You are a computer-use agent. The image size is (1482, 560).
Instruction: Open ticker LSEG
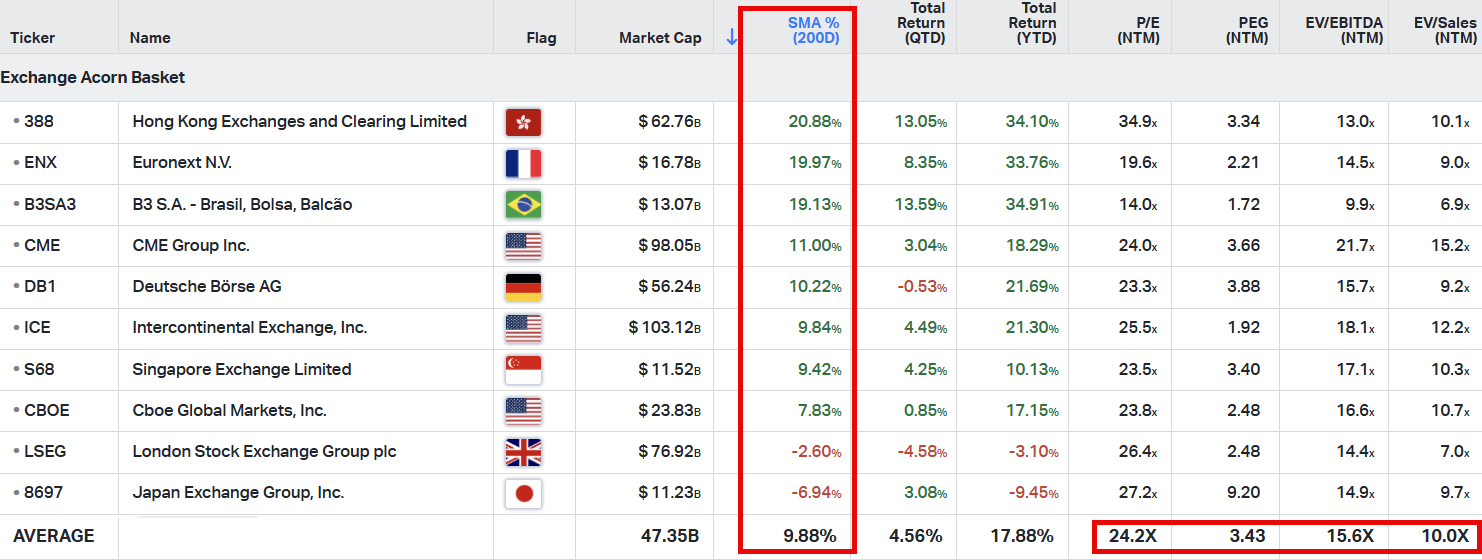tap(45, 451)
